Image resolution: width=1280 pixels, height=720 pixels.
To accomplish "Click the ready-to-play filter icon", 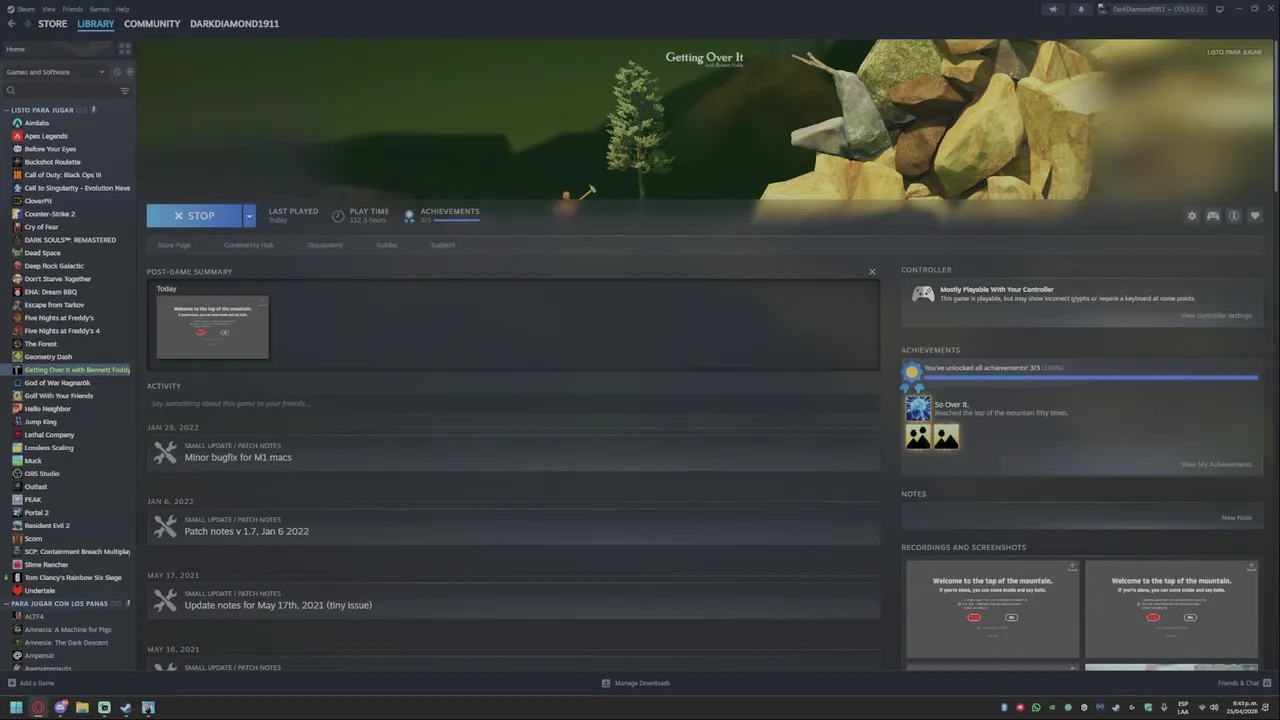I will (129, 72).
